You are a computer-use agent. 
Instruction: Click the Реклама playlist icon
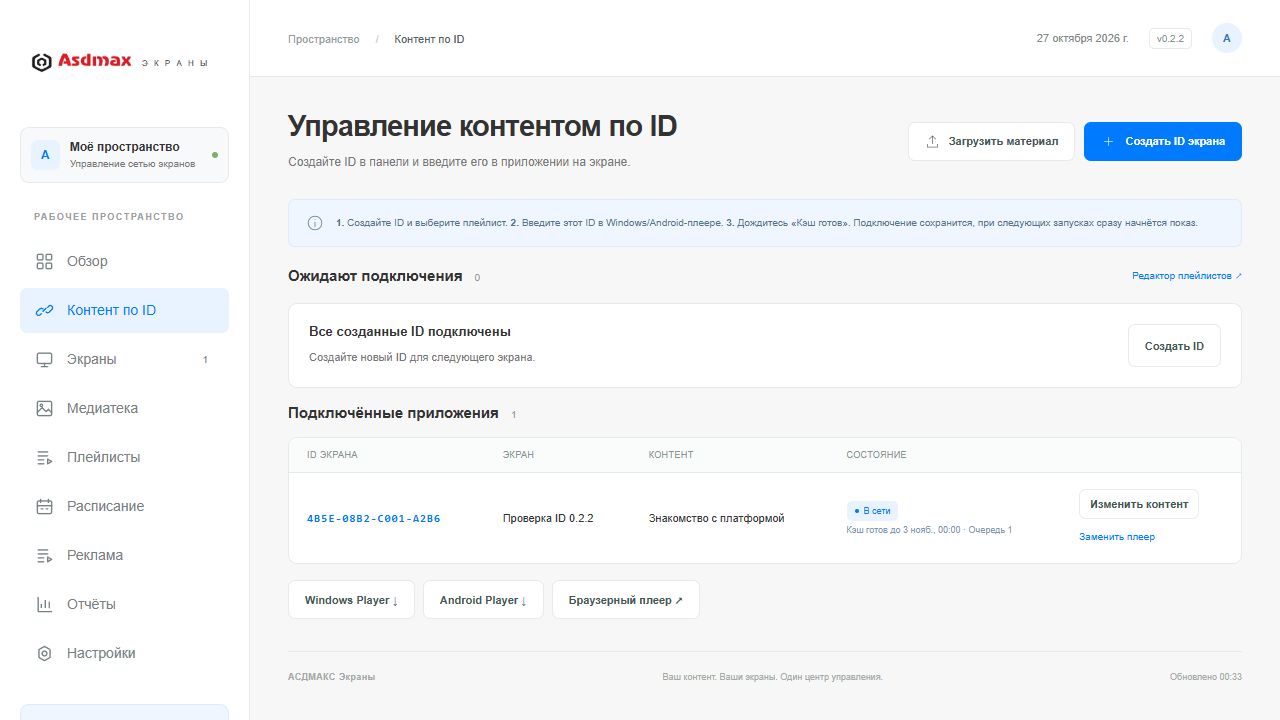44,555
